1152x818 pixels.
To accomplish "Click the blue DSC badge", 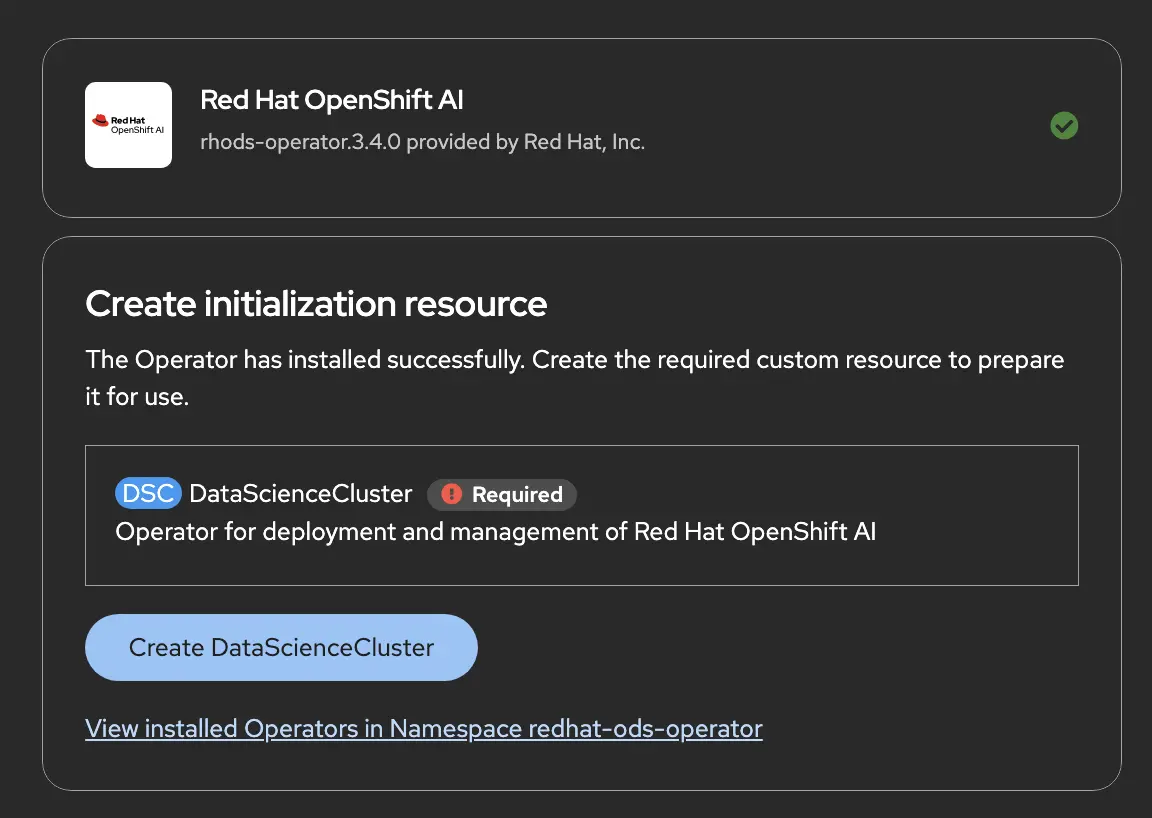I will [148, 493].
